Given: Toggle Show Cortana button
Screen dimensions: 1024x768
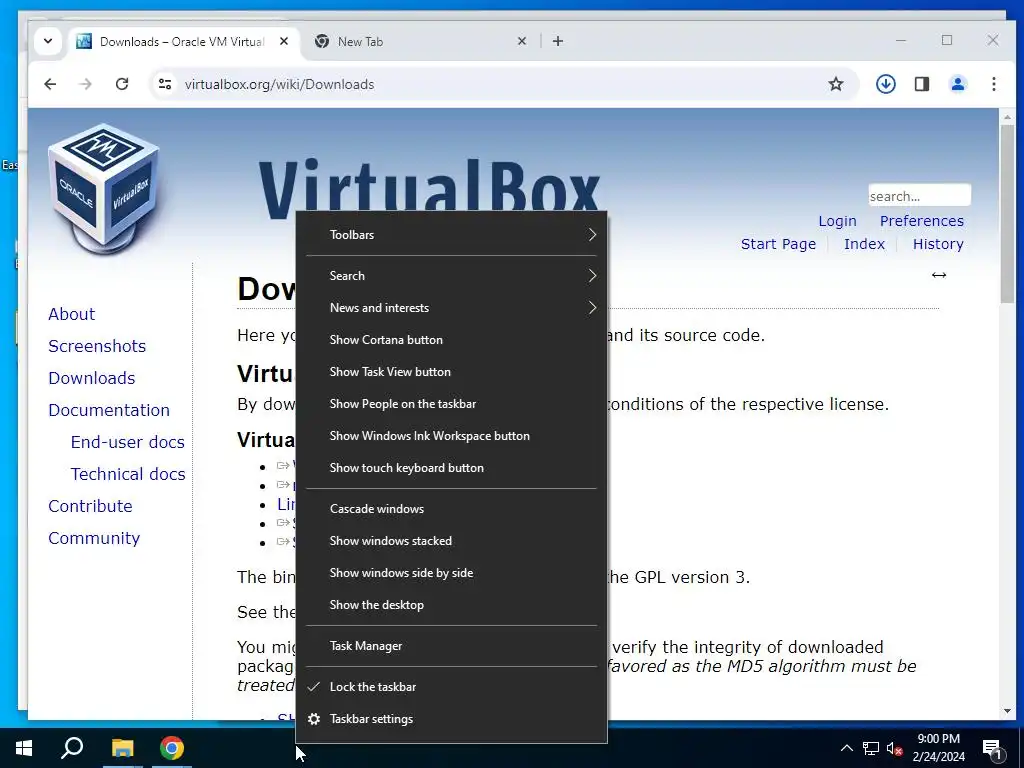Looking at the screenshot, I should 451,340.
